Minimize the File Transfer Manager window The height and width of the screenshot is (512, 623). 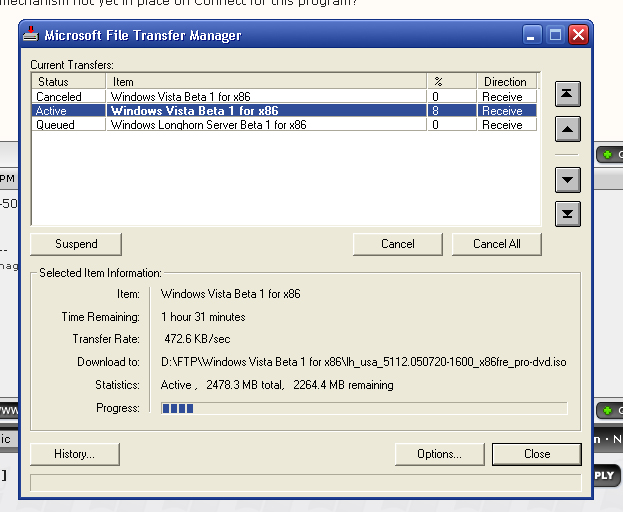click(x=534, y=35)
